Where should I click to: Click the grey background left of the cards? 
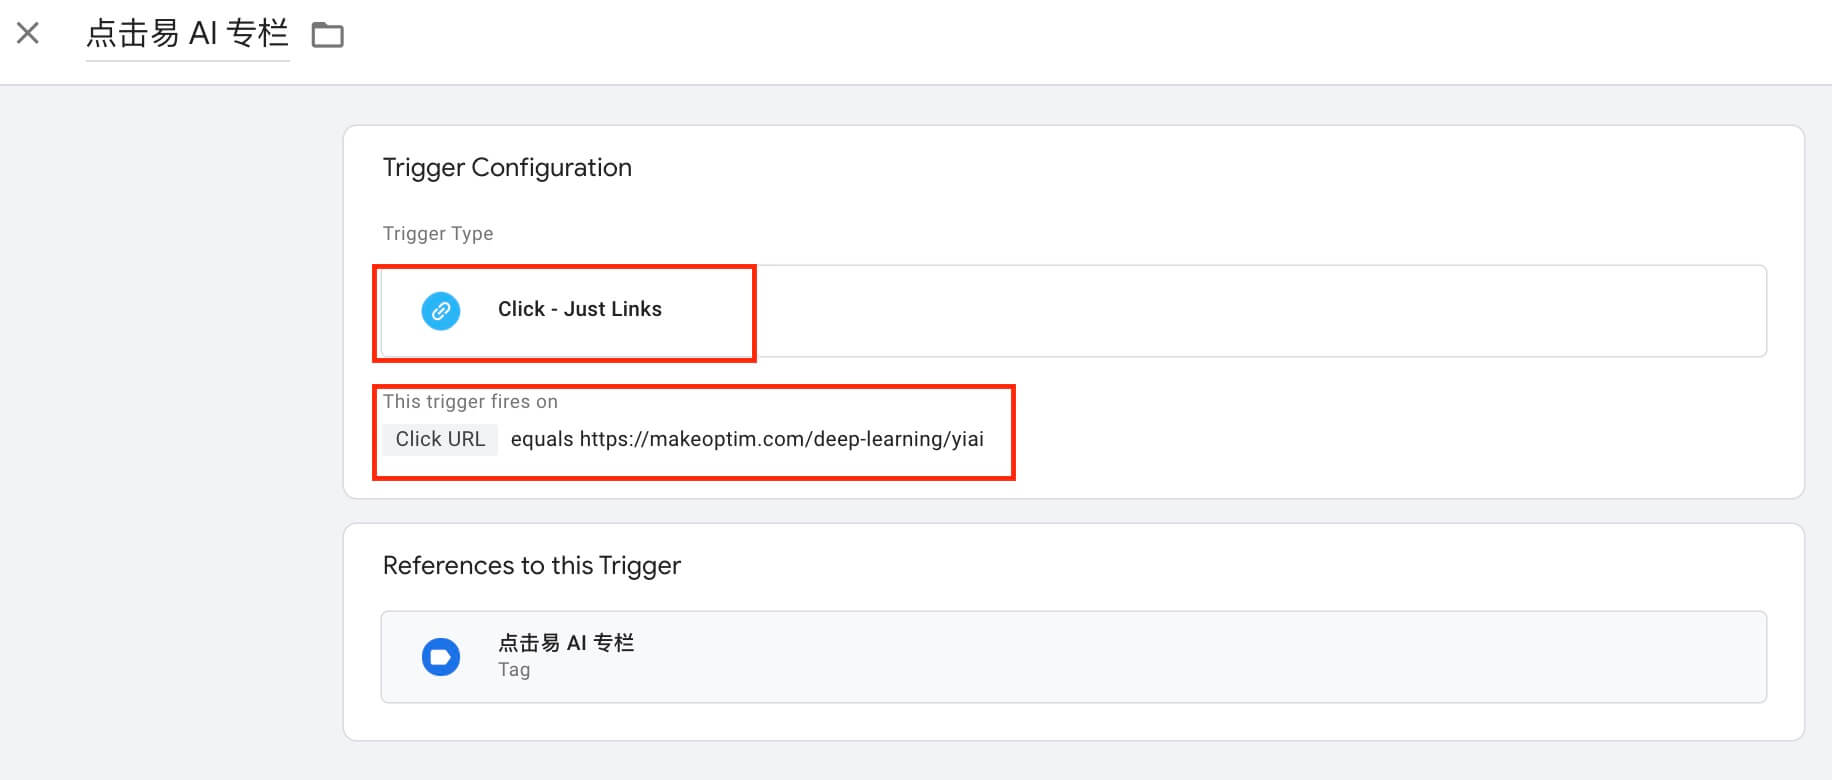(170, 430)
